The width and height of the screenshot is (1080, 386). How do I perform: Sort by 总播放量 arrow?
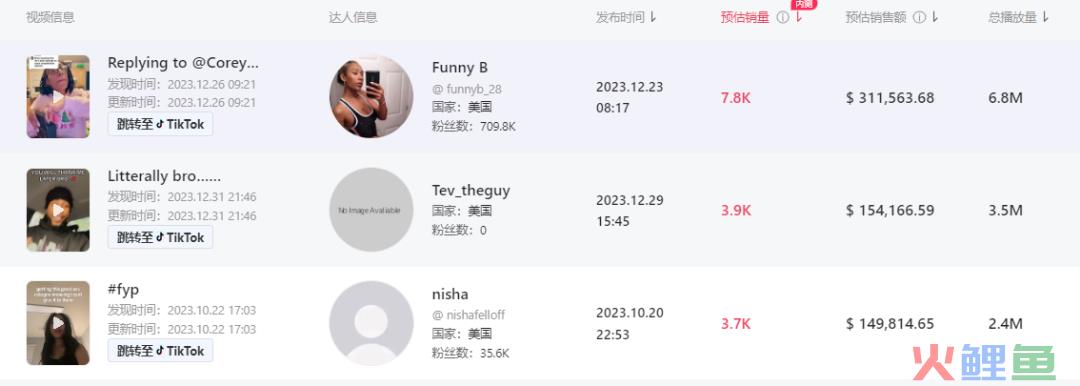point(1046,18)
